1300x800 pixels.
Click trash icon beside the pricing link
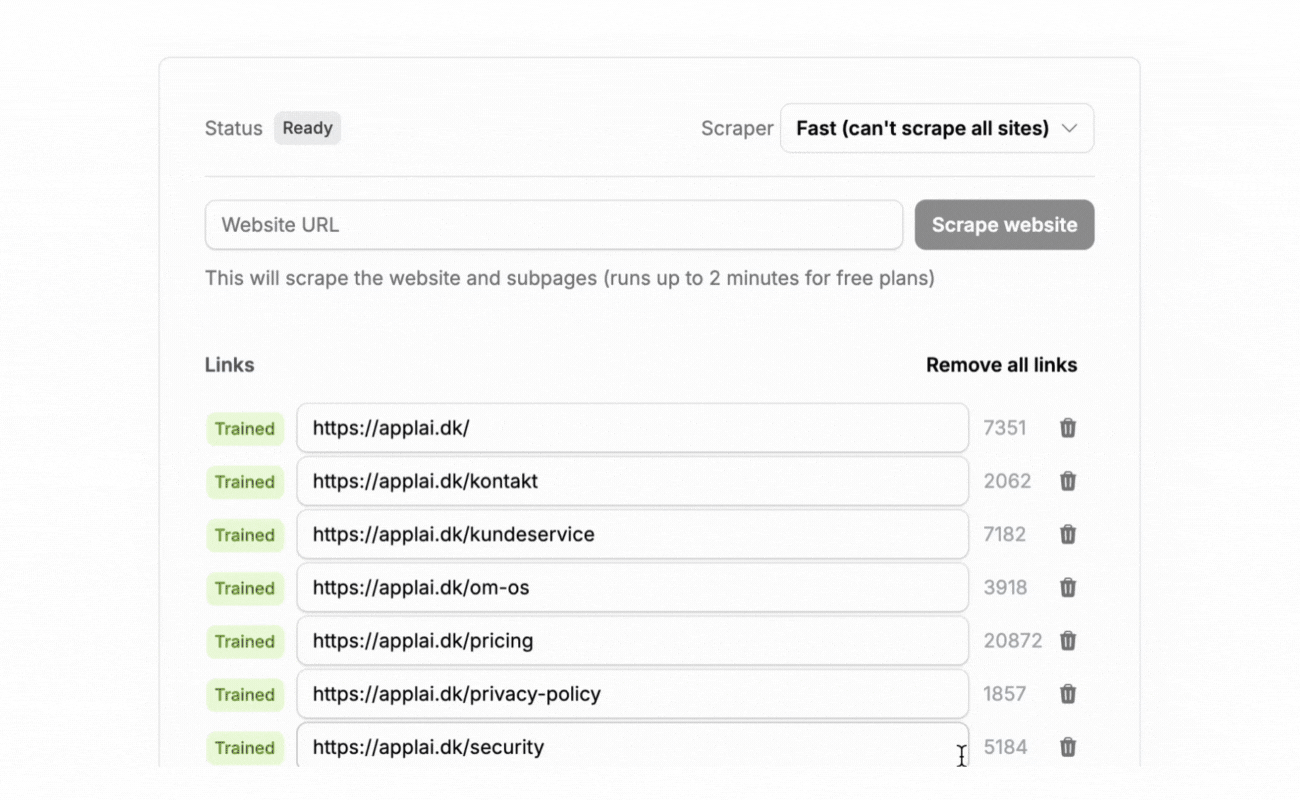pos(1068,640)
